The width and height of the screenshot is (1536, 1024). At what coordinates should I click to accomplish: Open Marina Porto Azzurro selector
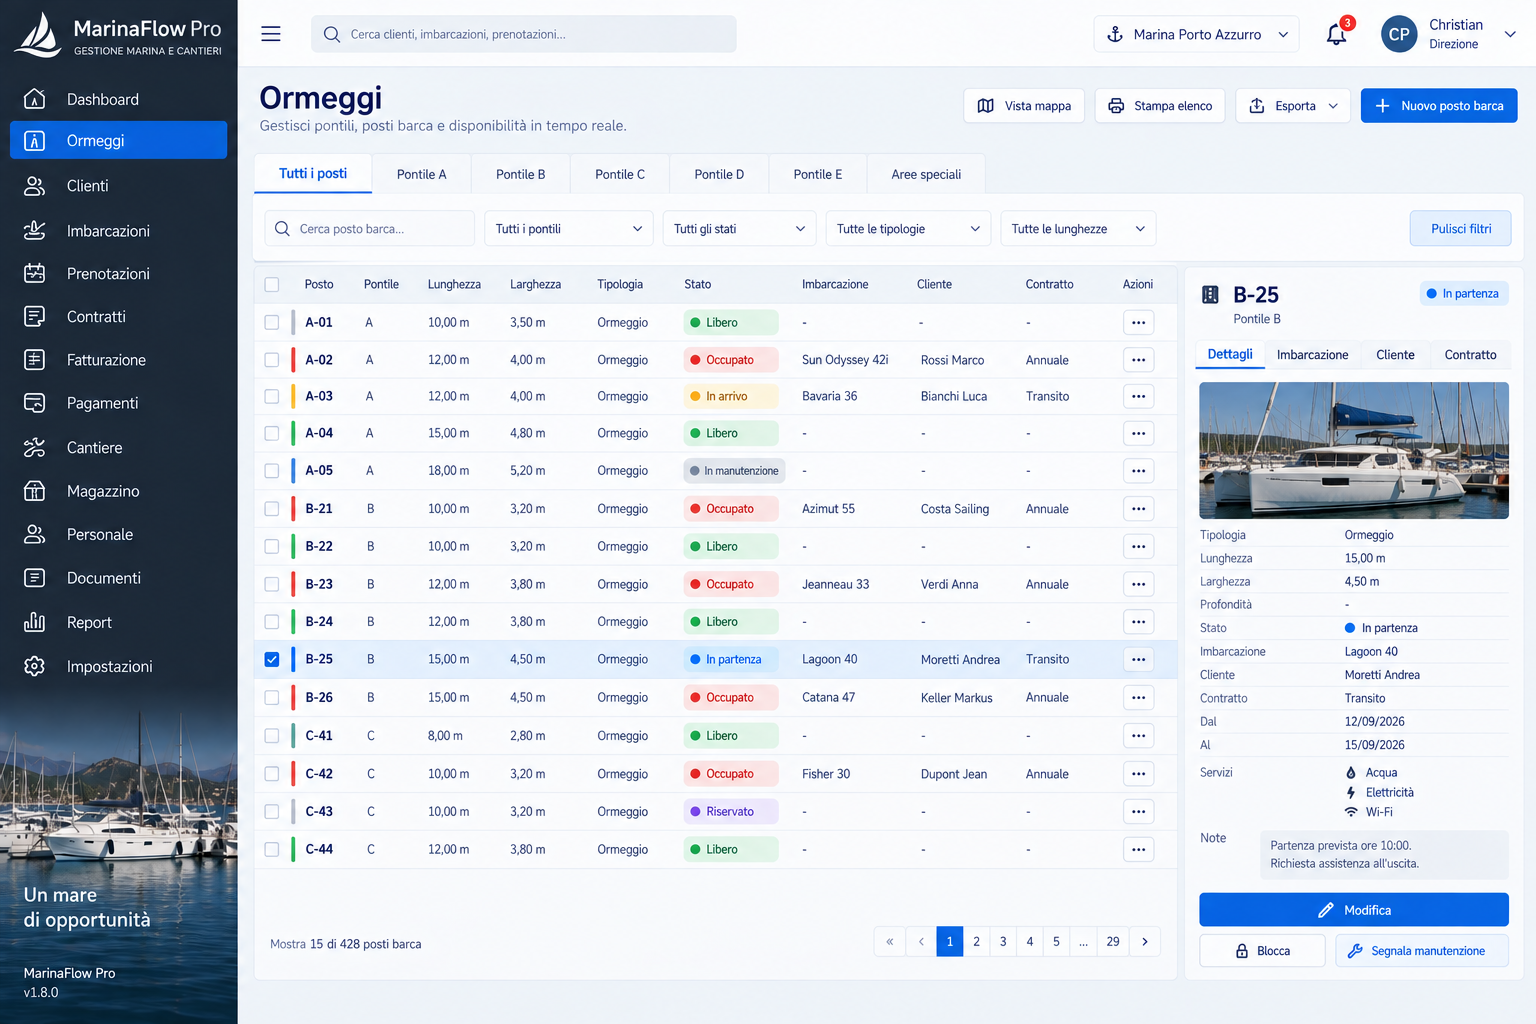click(x=1197, y=34)
